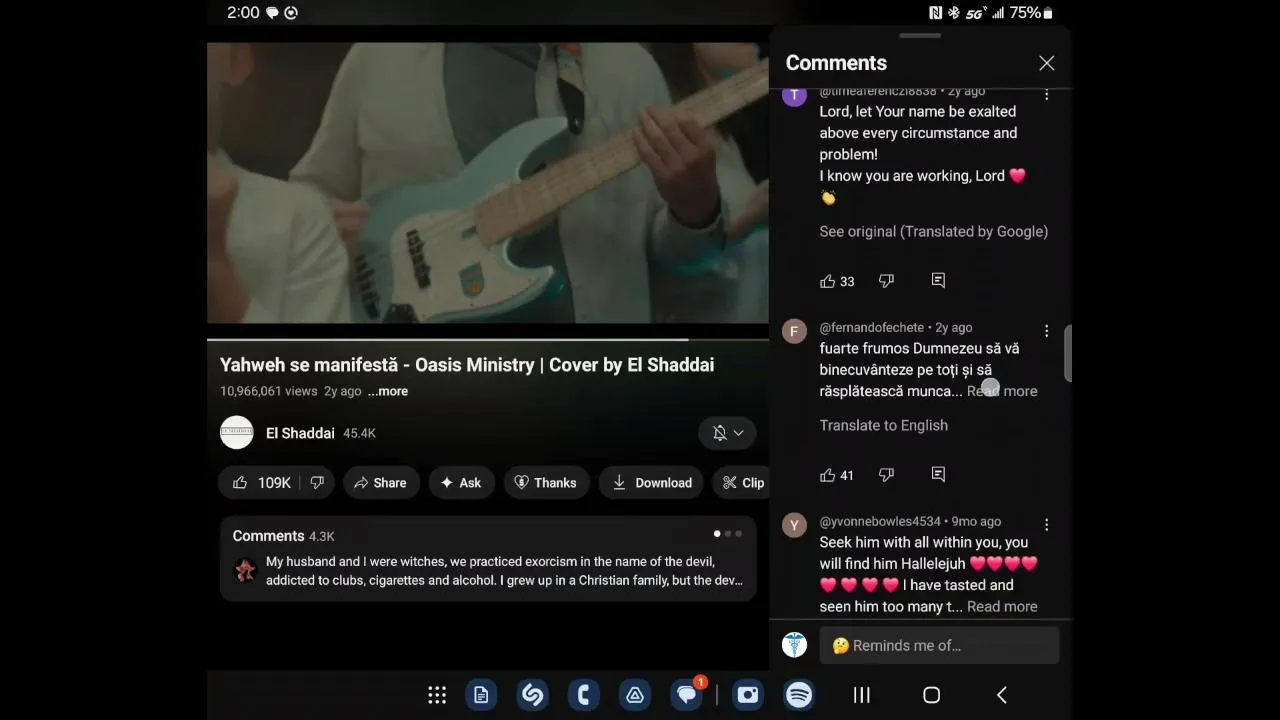This screenshot has width=1280, height=720.
Task: Go to the home screen
Action: tap(931, 695)
